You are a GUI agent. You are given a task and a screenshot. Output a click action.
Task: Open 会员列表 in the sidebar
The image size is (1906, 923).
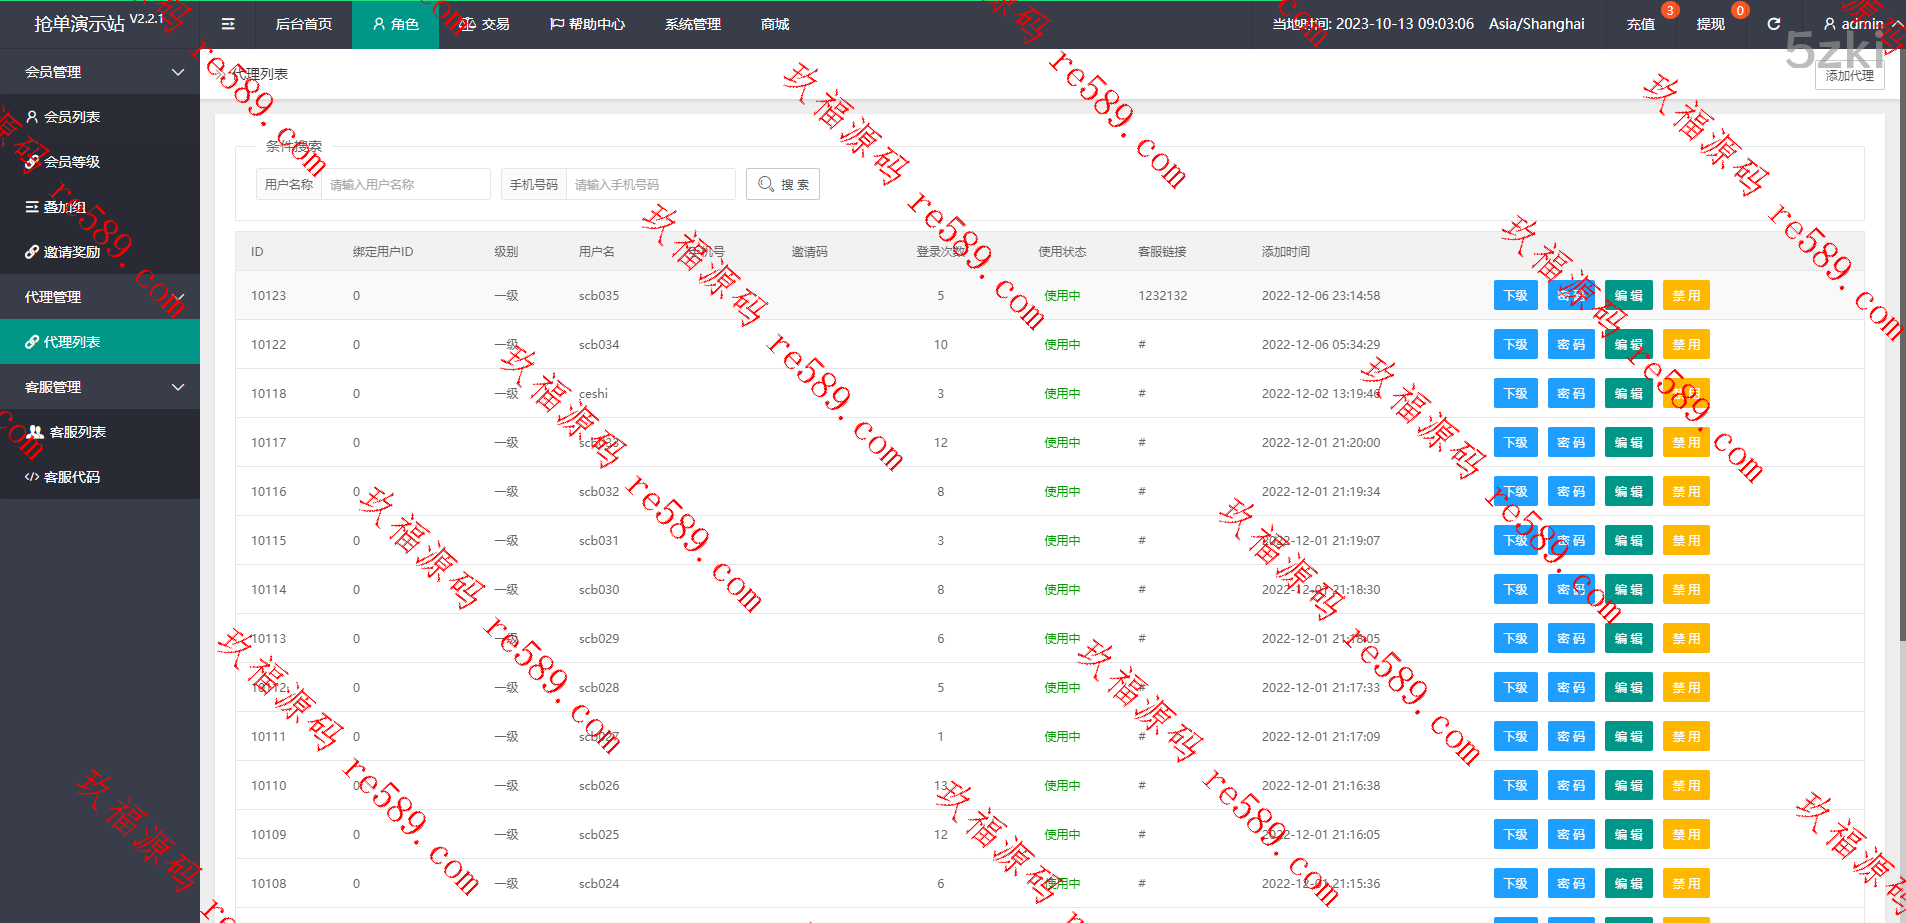click(71, 117)
